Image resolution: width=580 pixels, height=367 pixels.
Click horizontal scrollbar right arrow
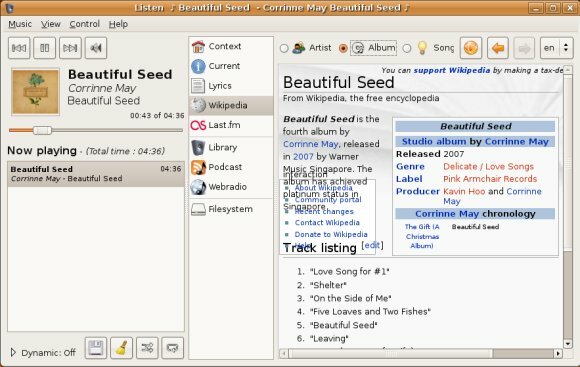[558, 354]
